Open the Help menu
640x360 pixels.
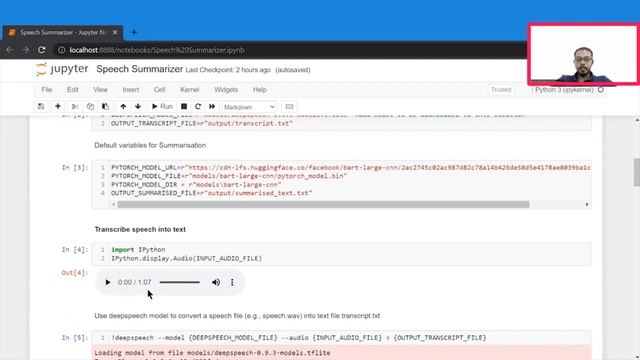pyautogui.click(x=259, y=90)
